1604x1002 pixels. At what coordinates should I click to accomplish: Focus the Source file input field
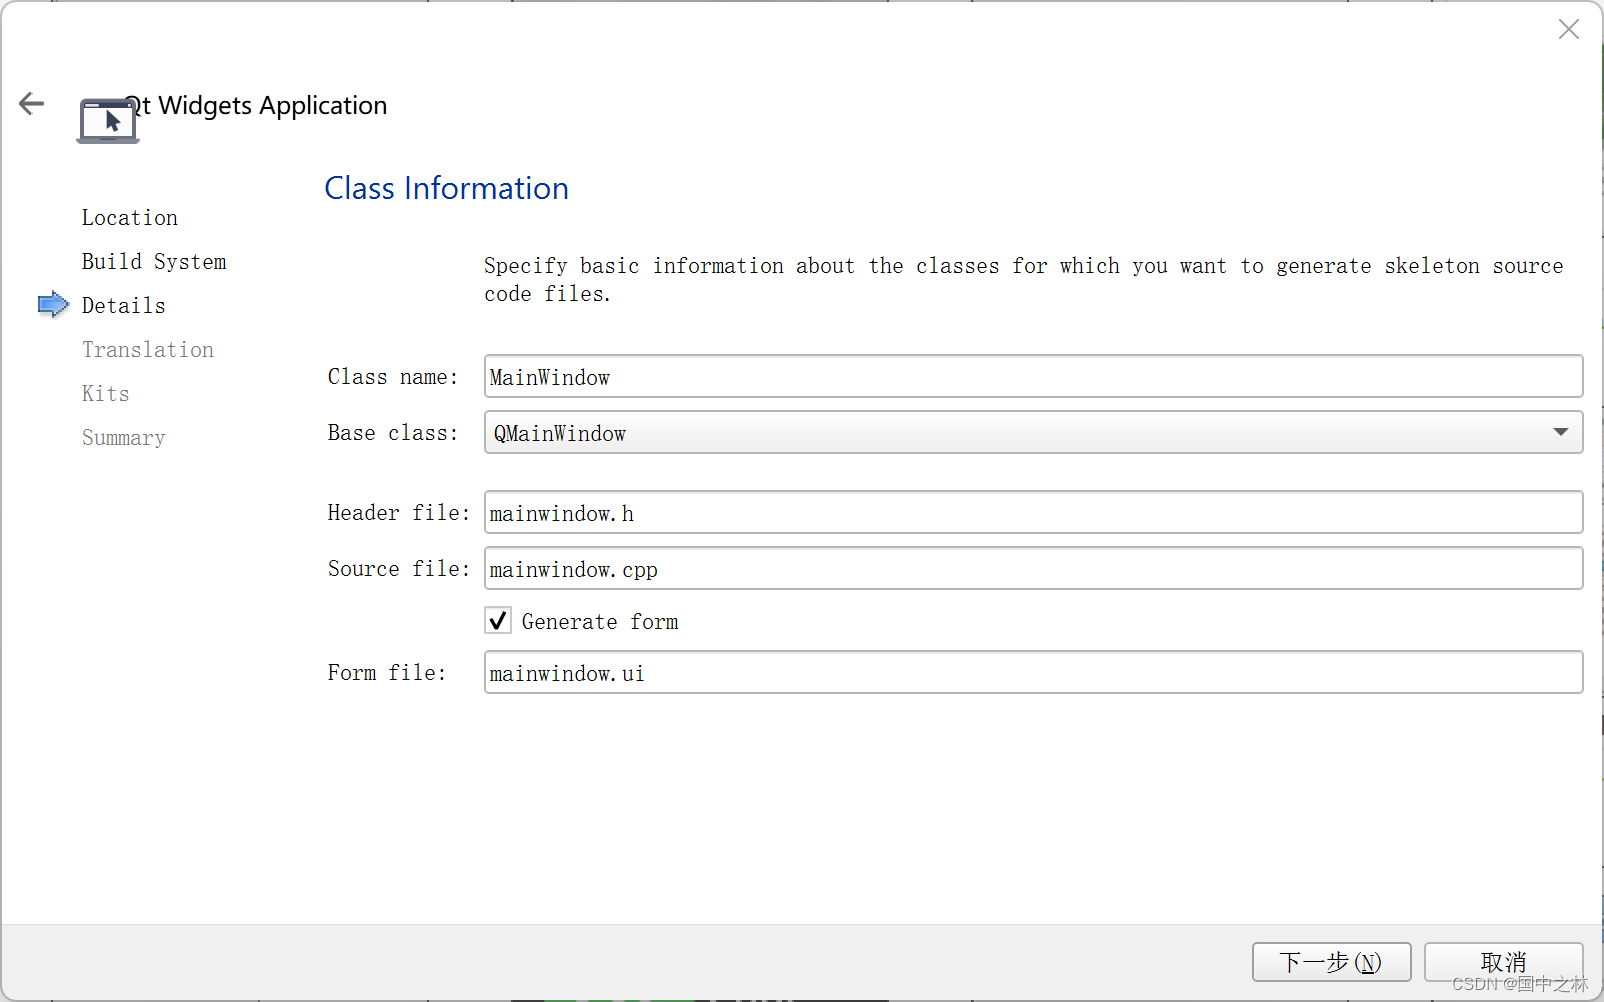point(1033,568)
